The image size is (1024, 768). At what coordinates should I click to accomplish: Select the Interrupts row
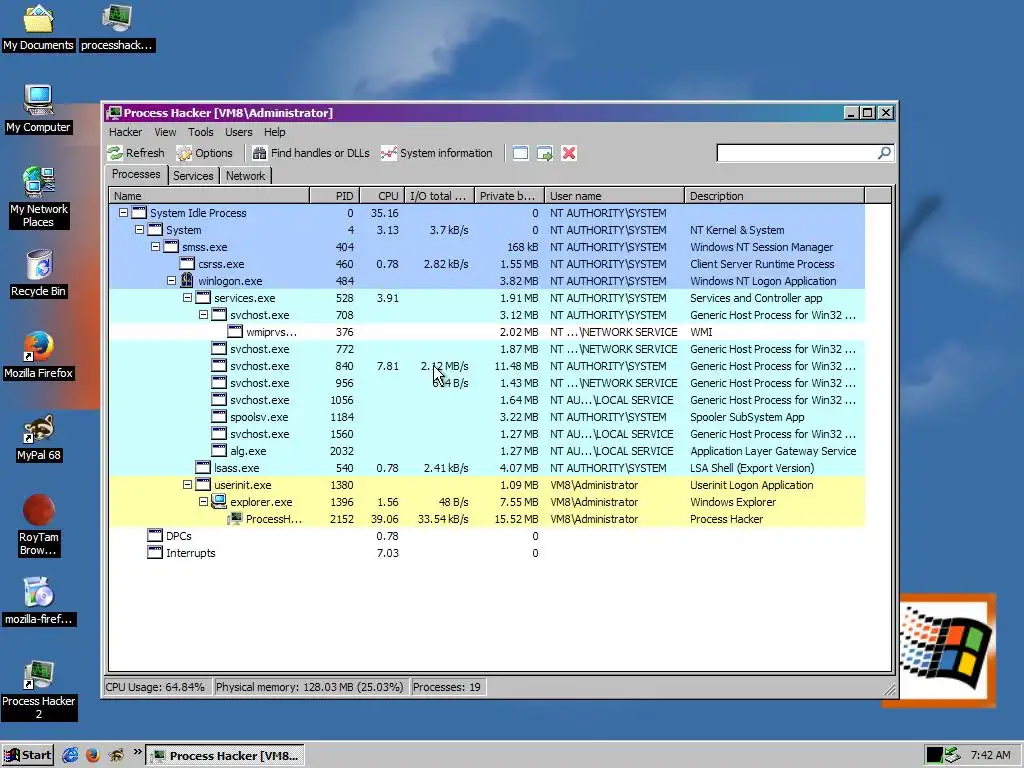(x=487, y=552)
